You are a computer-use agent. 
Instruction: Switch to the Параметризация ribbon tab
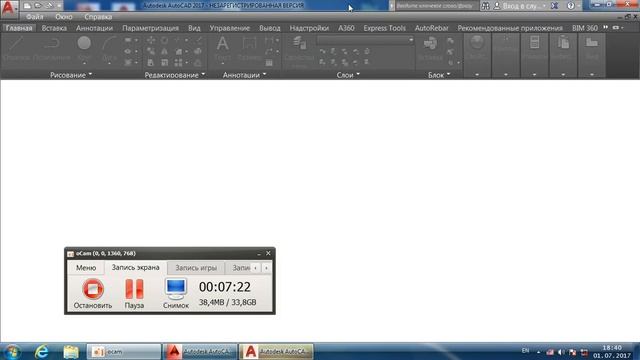tap(150, 28)
